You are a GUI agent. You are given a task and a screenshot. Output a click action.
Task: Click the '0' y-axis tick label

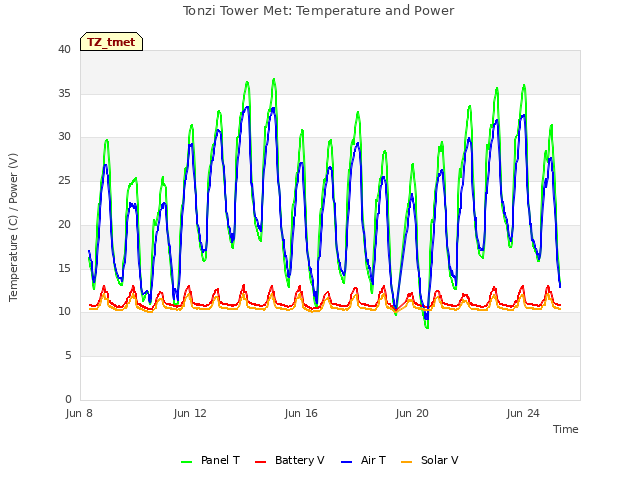click(x=68, y=399)
